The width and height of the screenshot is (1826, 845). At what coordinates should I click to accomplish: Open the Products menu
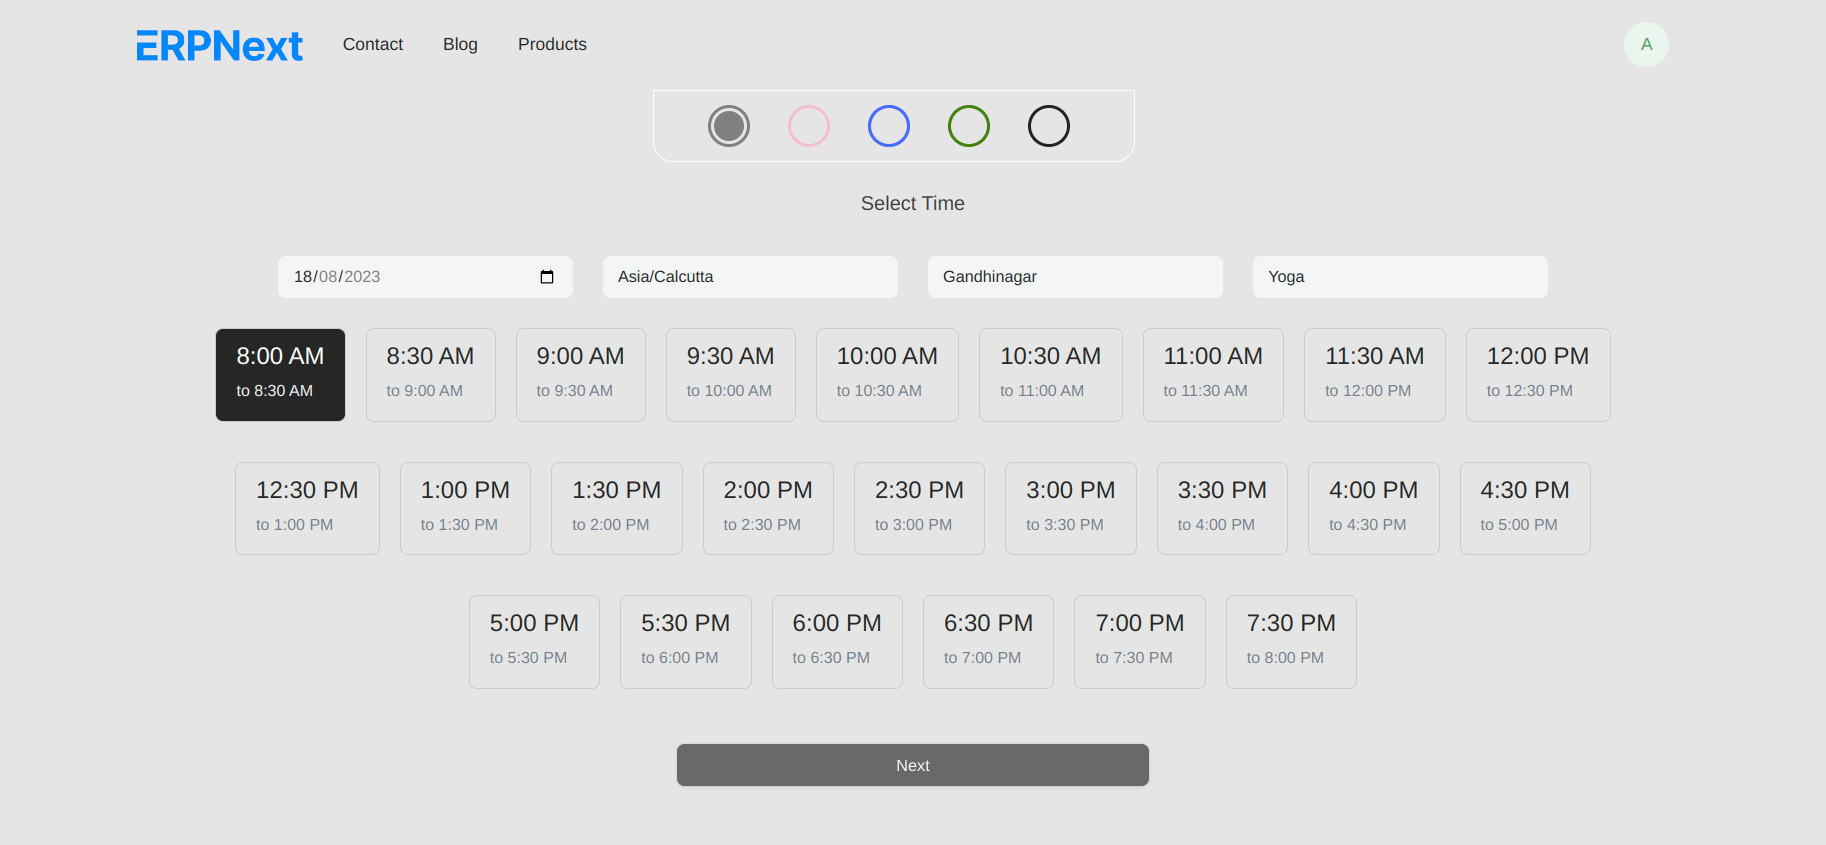tap(552, 44)
